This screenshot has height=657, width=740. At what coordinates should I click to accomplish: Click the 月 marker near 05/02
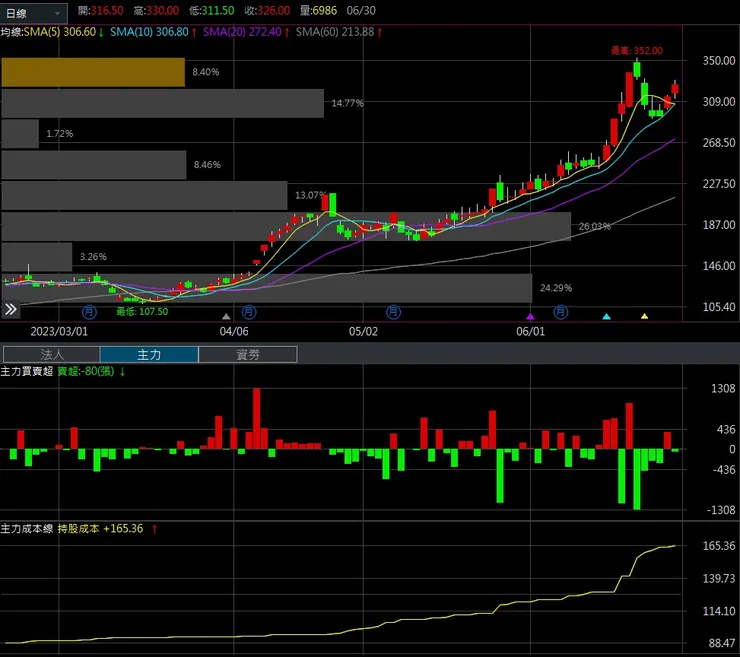tap(394, 312)
